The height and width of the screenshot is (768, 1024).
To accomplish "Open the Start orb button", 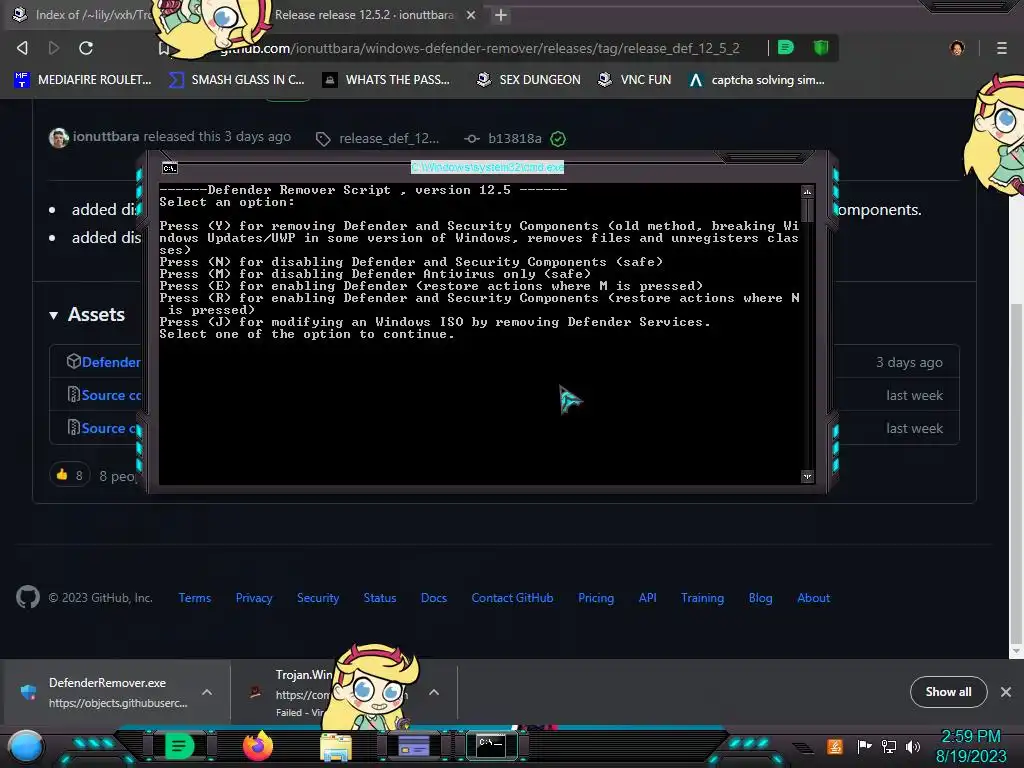I will coord(26,747).
